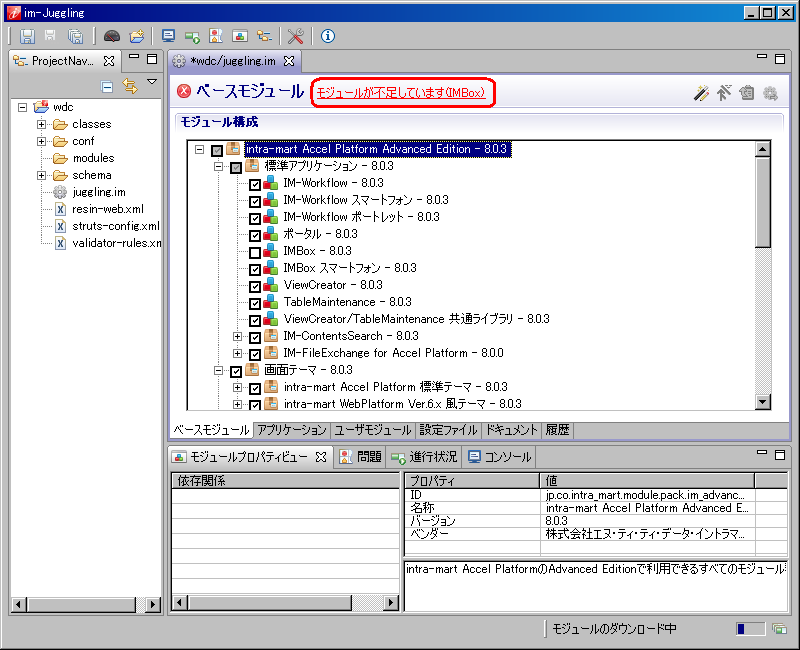Click the プロパティ column header

[472, 481]
